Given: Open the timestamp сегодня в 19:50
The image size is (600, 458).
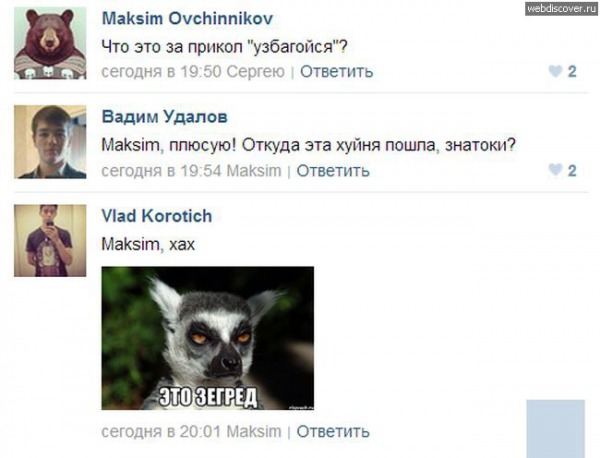Looking at the screenshot, I should (161, 72).
